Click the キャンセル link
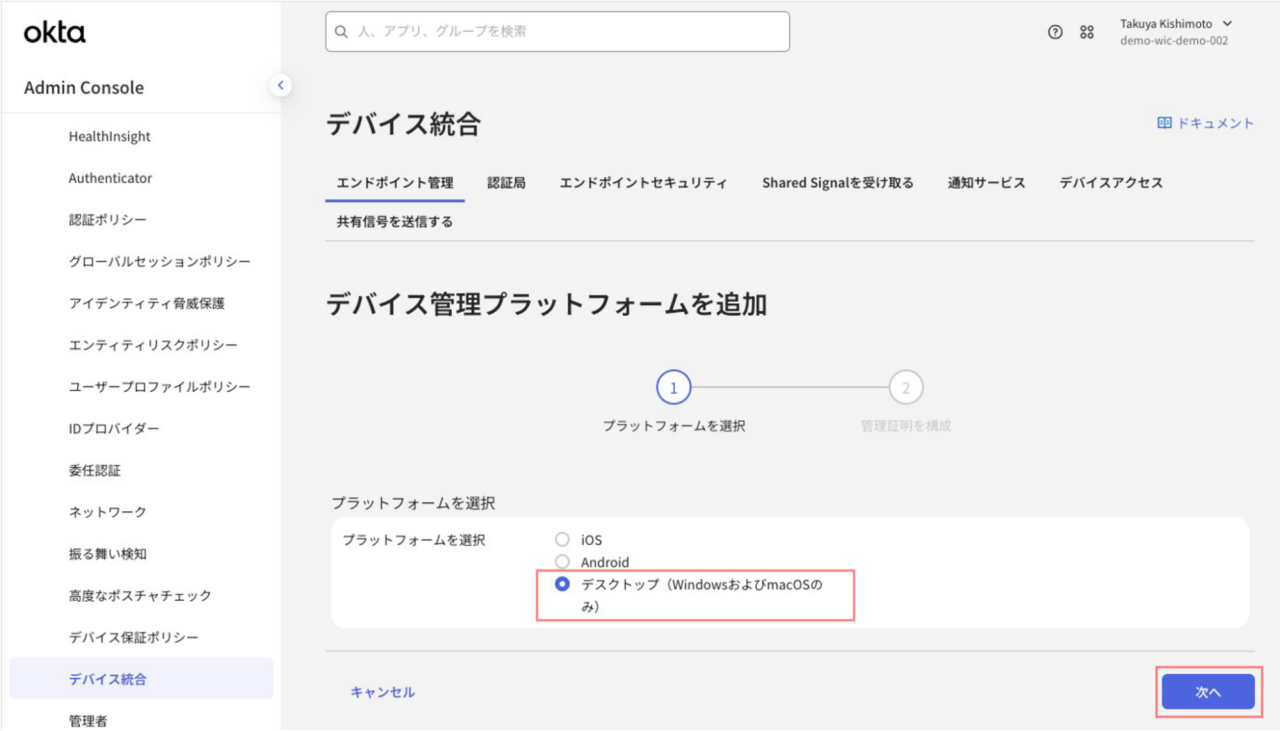This screenshot has height=731, width=1280. point(382,692)
